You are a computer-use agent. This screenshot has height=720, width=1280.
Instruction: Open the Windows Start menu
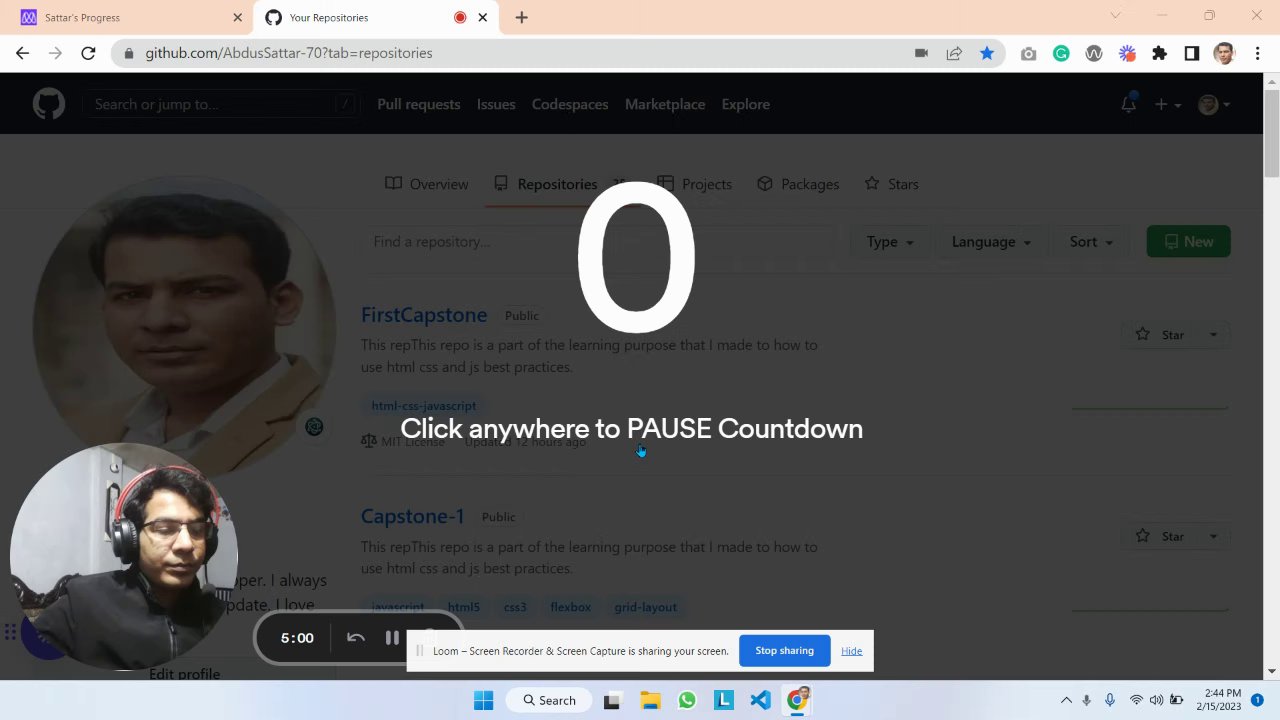click(483, 700)
